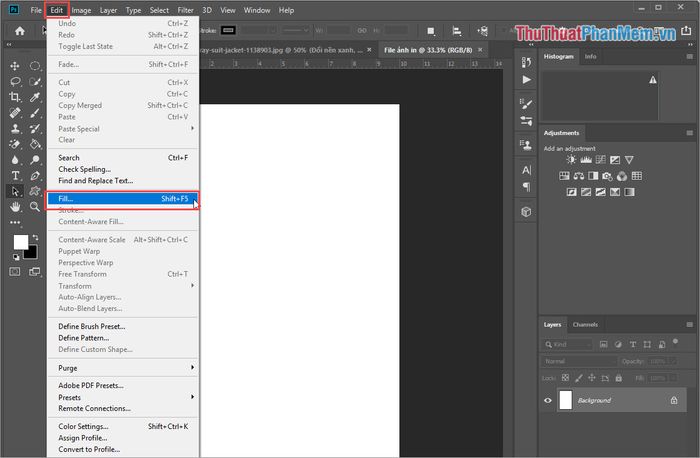Select the Clone Stamp tool
This screenshot has width=700, height=458.
point(15,129)
